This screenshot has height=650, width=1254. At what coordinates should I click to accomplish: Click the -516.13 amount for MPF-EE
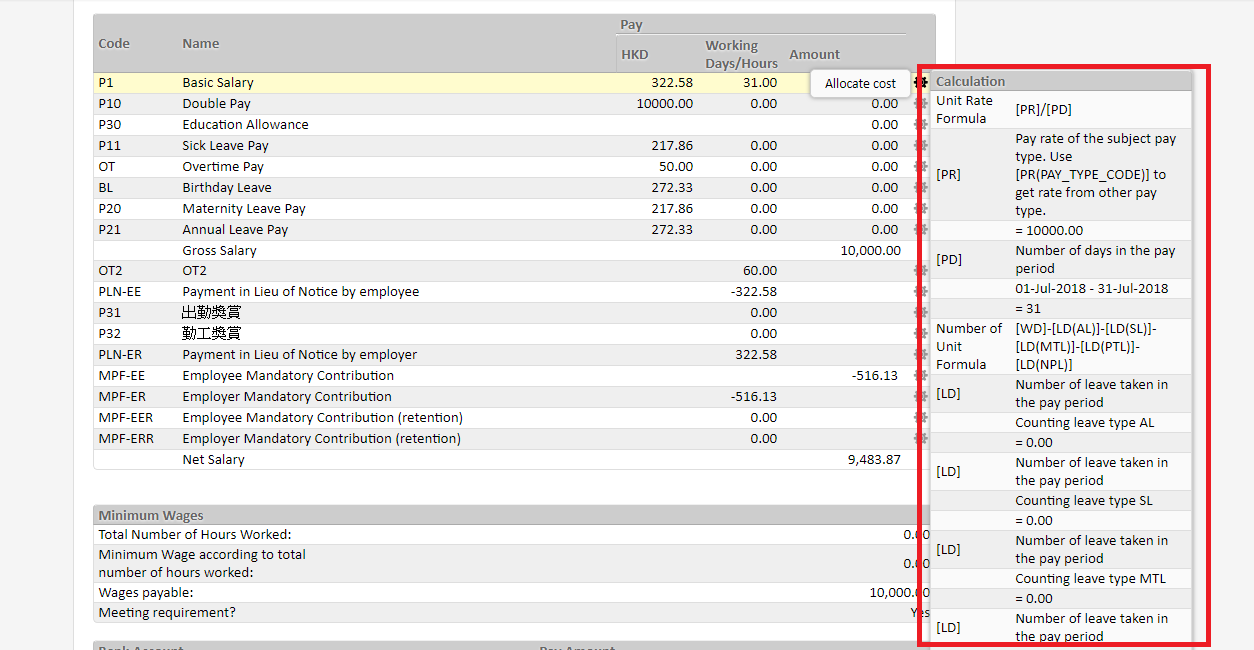coord(874,376)
